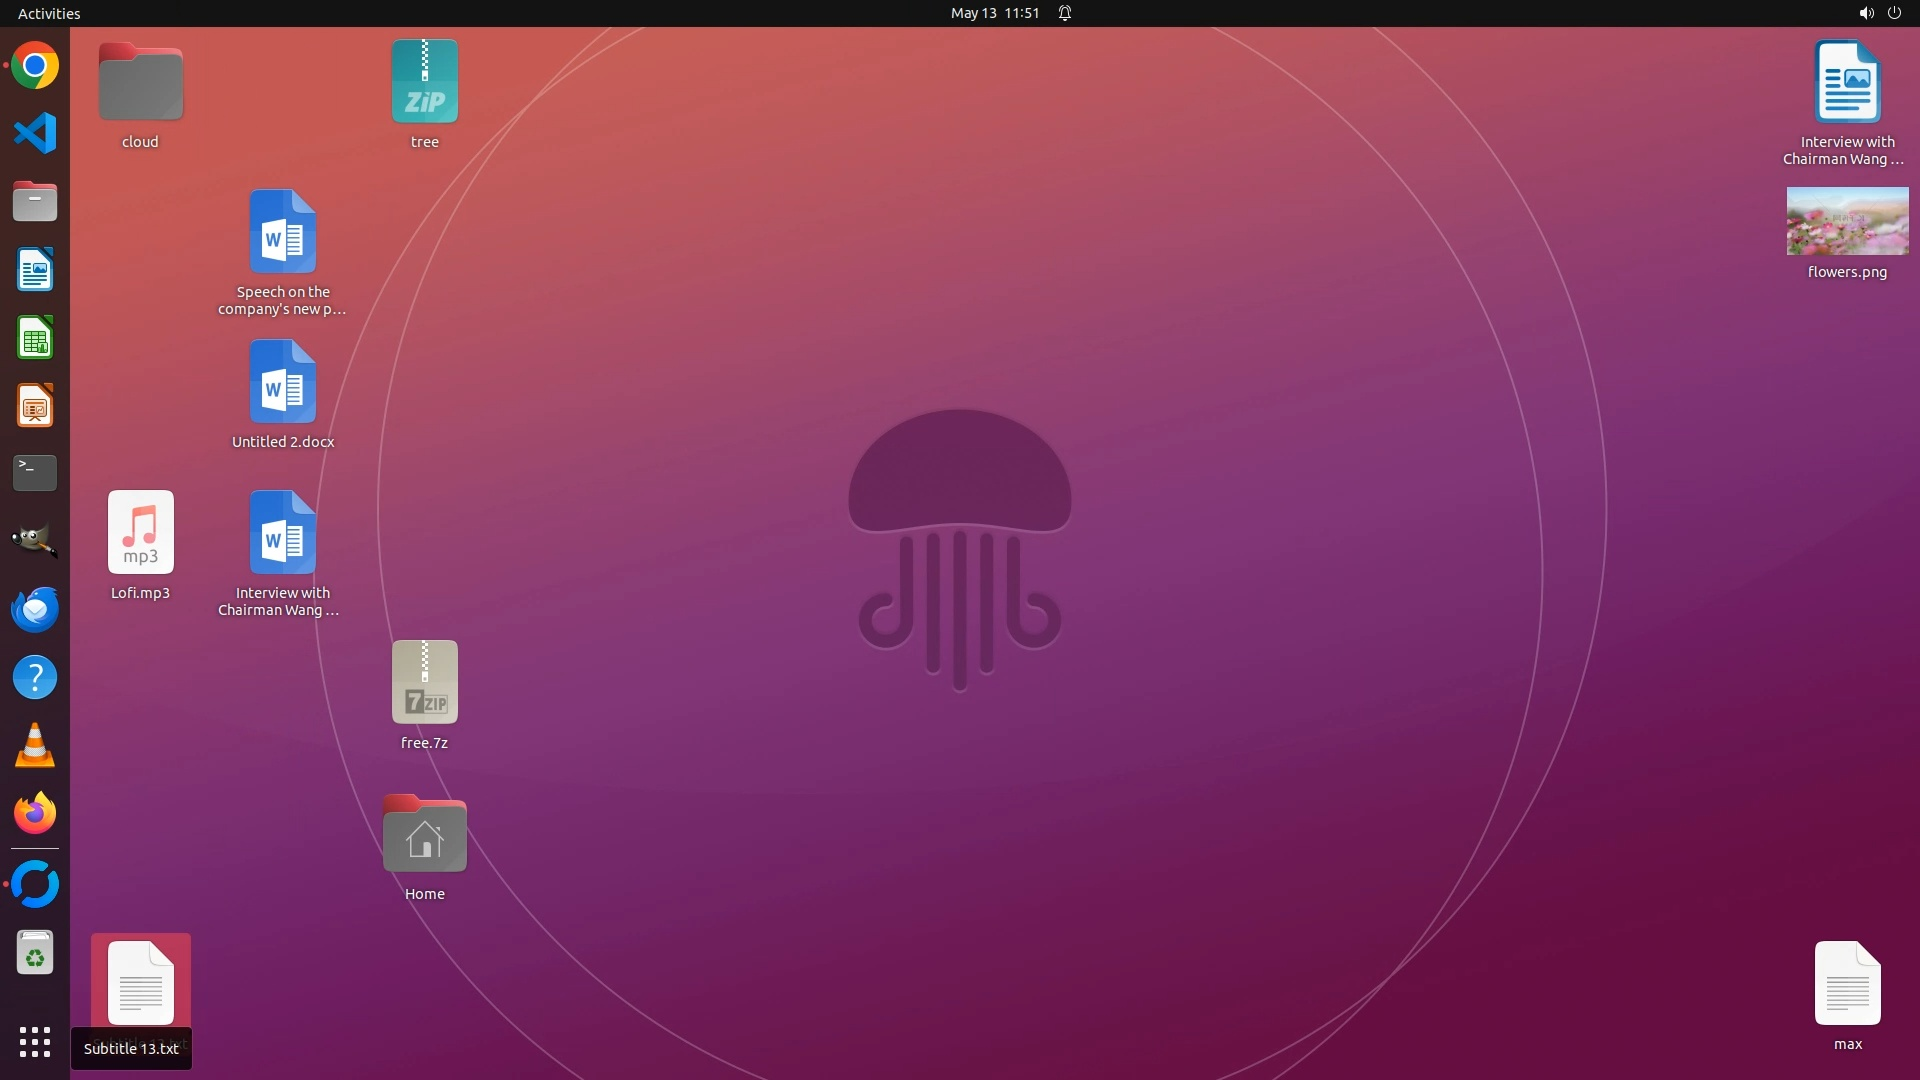The height and width of the screenshot is (1080, 1920).
Task: Launch VLC media player from dock
Action: point(35,746)
